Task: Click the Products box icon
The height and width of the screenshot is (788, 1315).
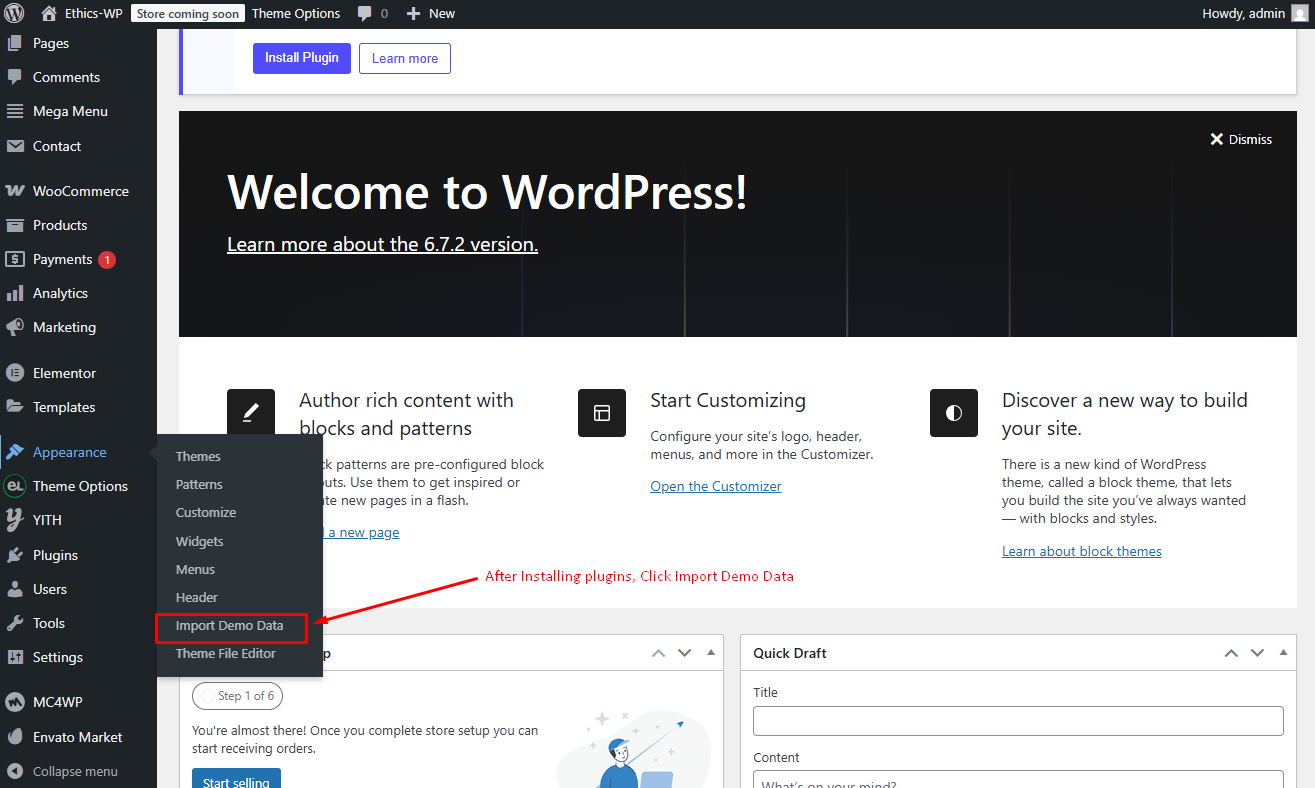Action: tap(15, 225)
